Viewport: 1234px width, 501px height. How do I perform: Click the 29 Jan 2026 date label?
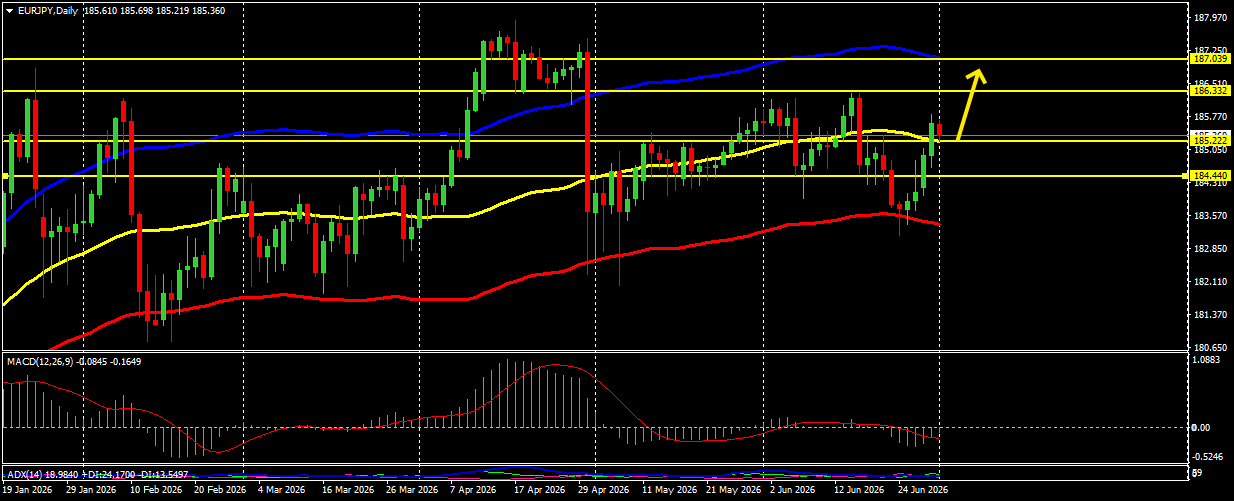[x=90, y=491]
